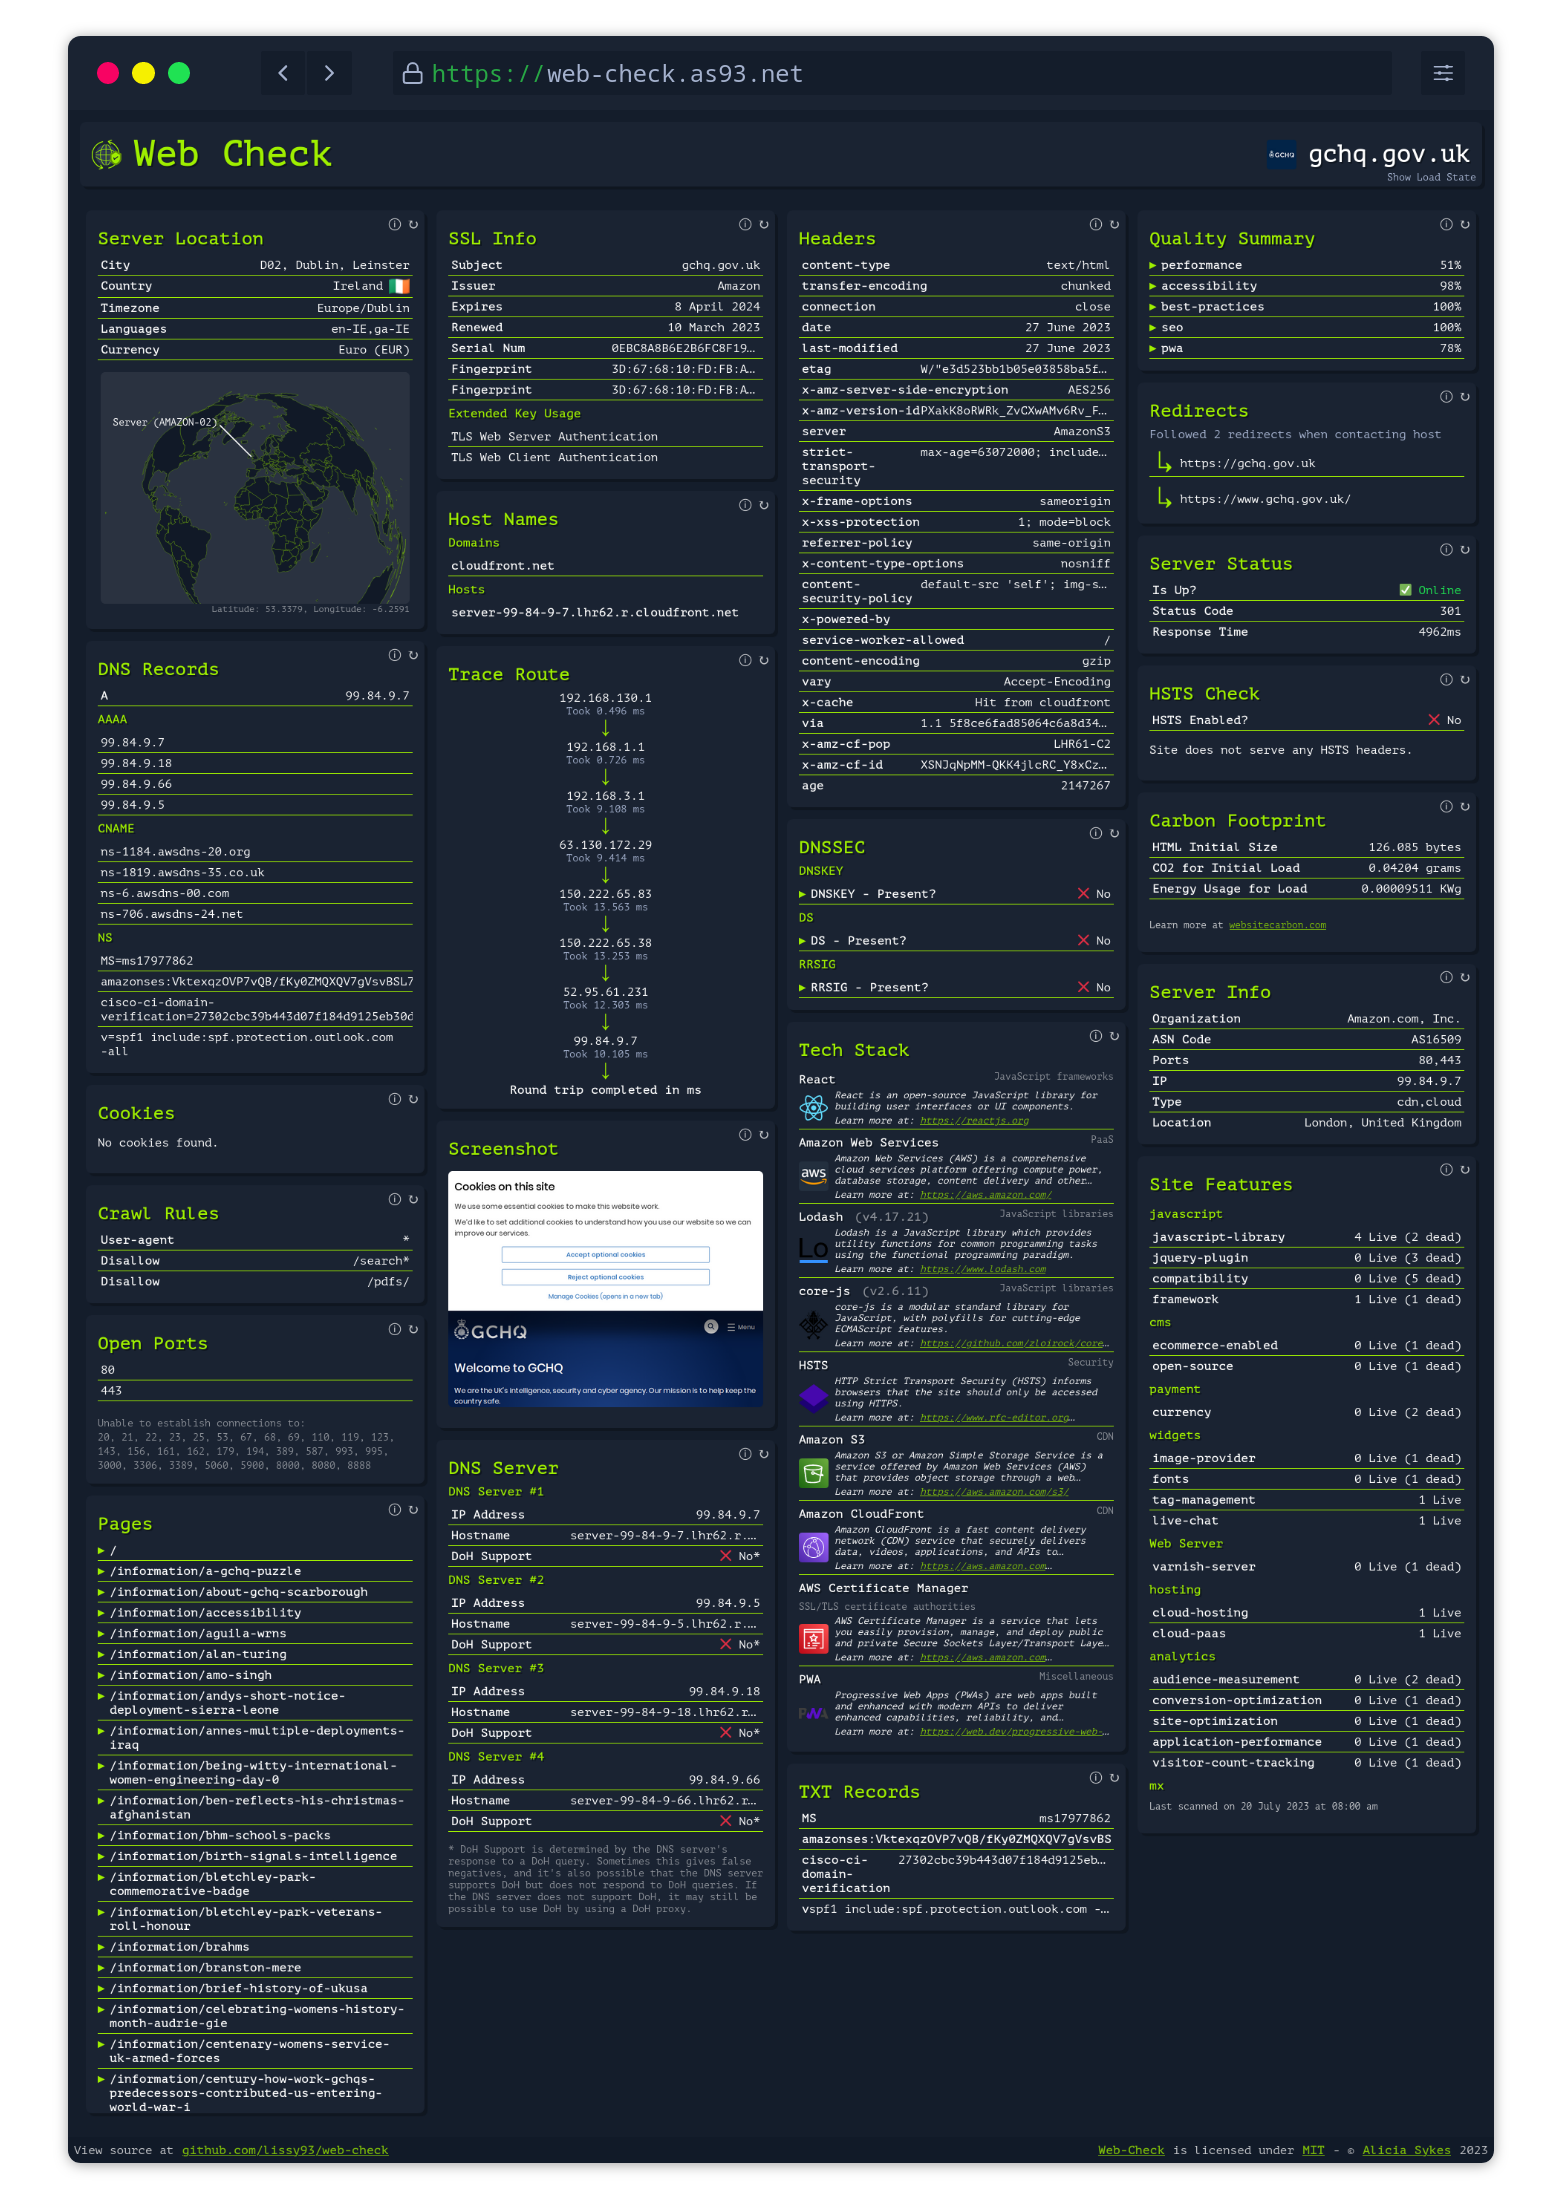
Task: Click Show Load State link
Action: coord(1430,178)
